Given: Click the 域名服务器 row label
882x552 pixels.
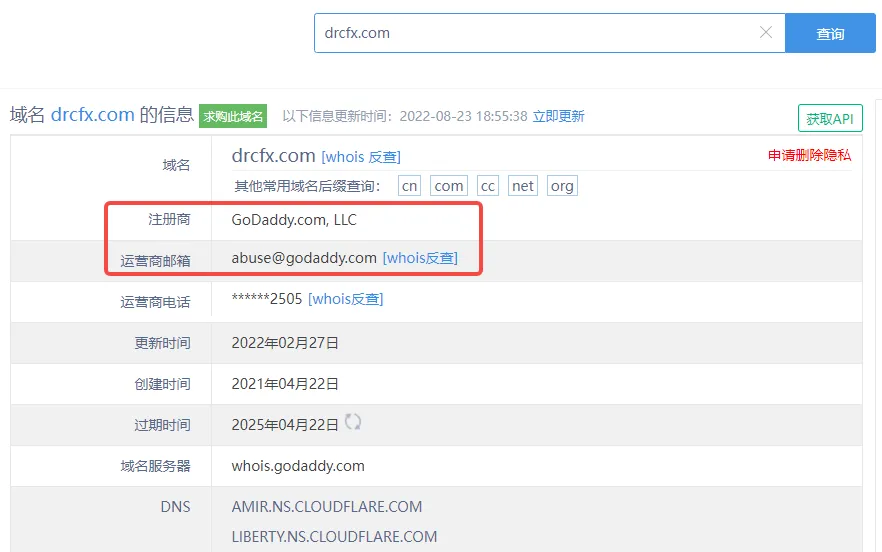Looking at the screenshot, I should [x=155, y=466].
